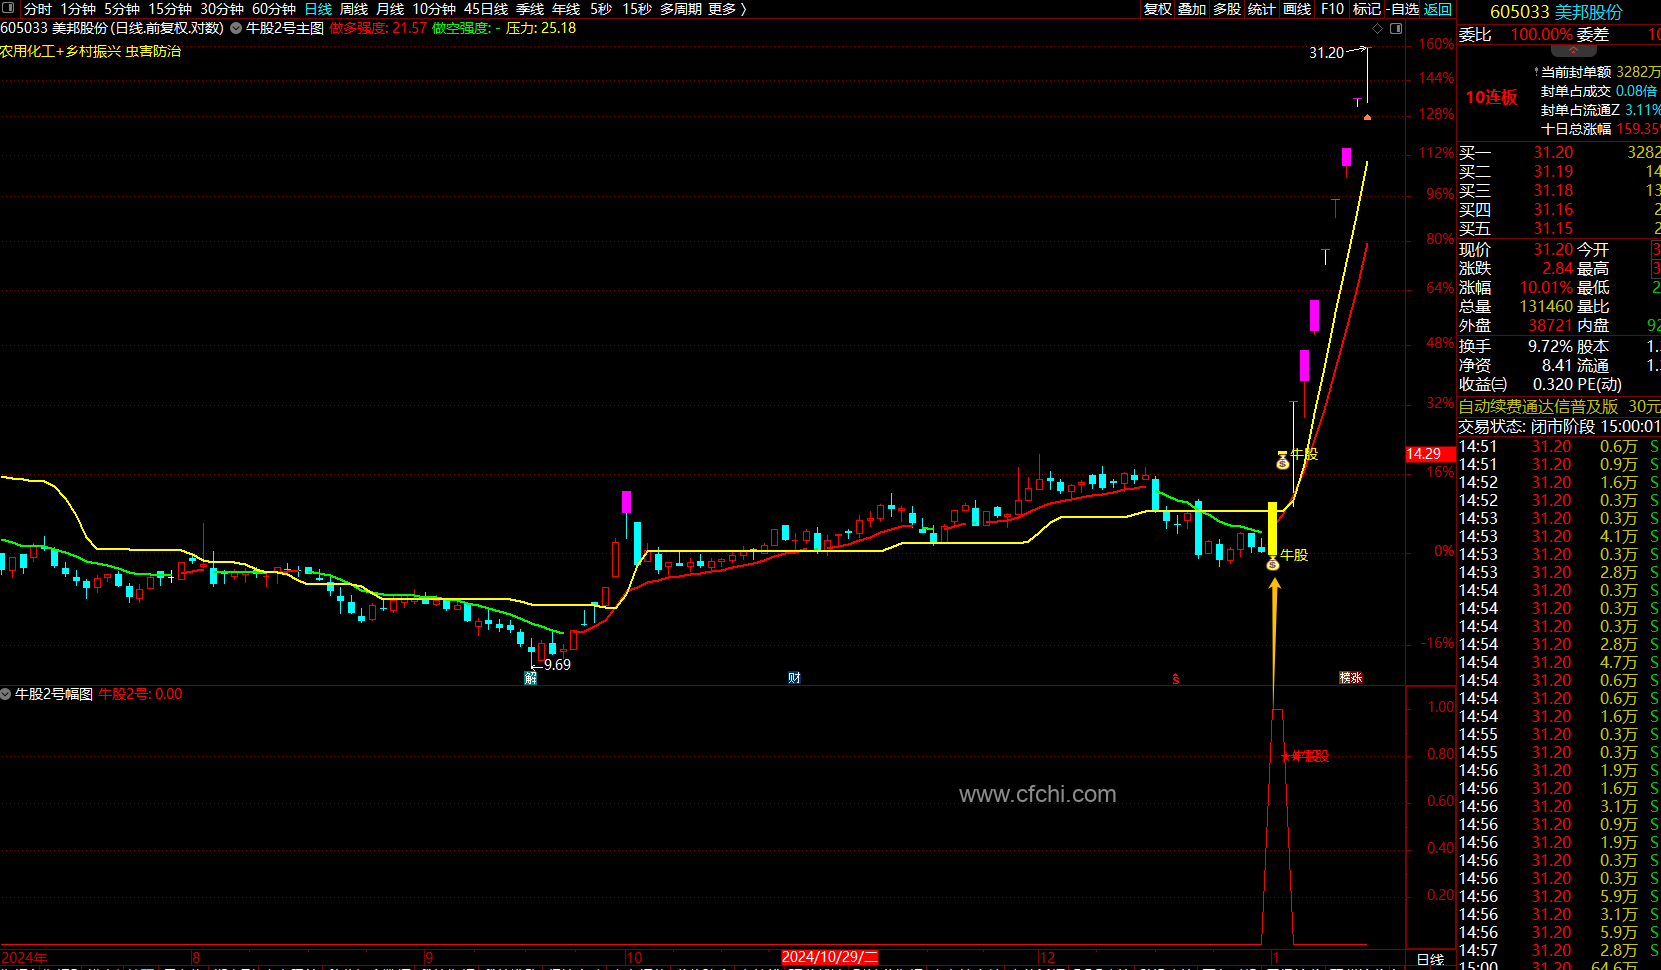This screenshot has height=970, width=1661.
Task: Click -自选 to remove from watchlist
Action: click(1404, 9)
